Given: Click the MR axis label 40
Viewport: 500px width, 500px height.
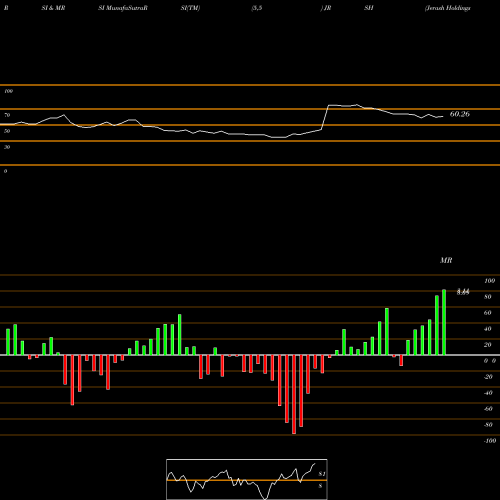Looking at the screenshot, I should [488, 329].
